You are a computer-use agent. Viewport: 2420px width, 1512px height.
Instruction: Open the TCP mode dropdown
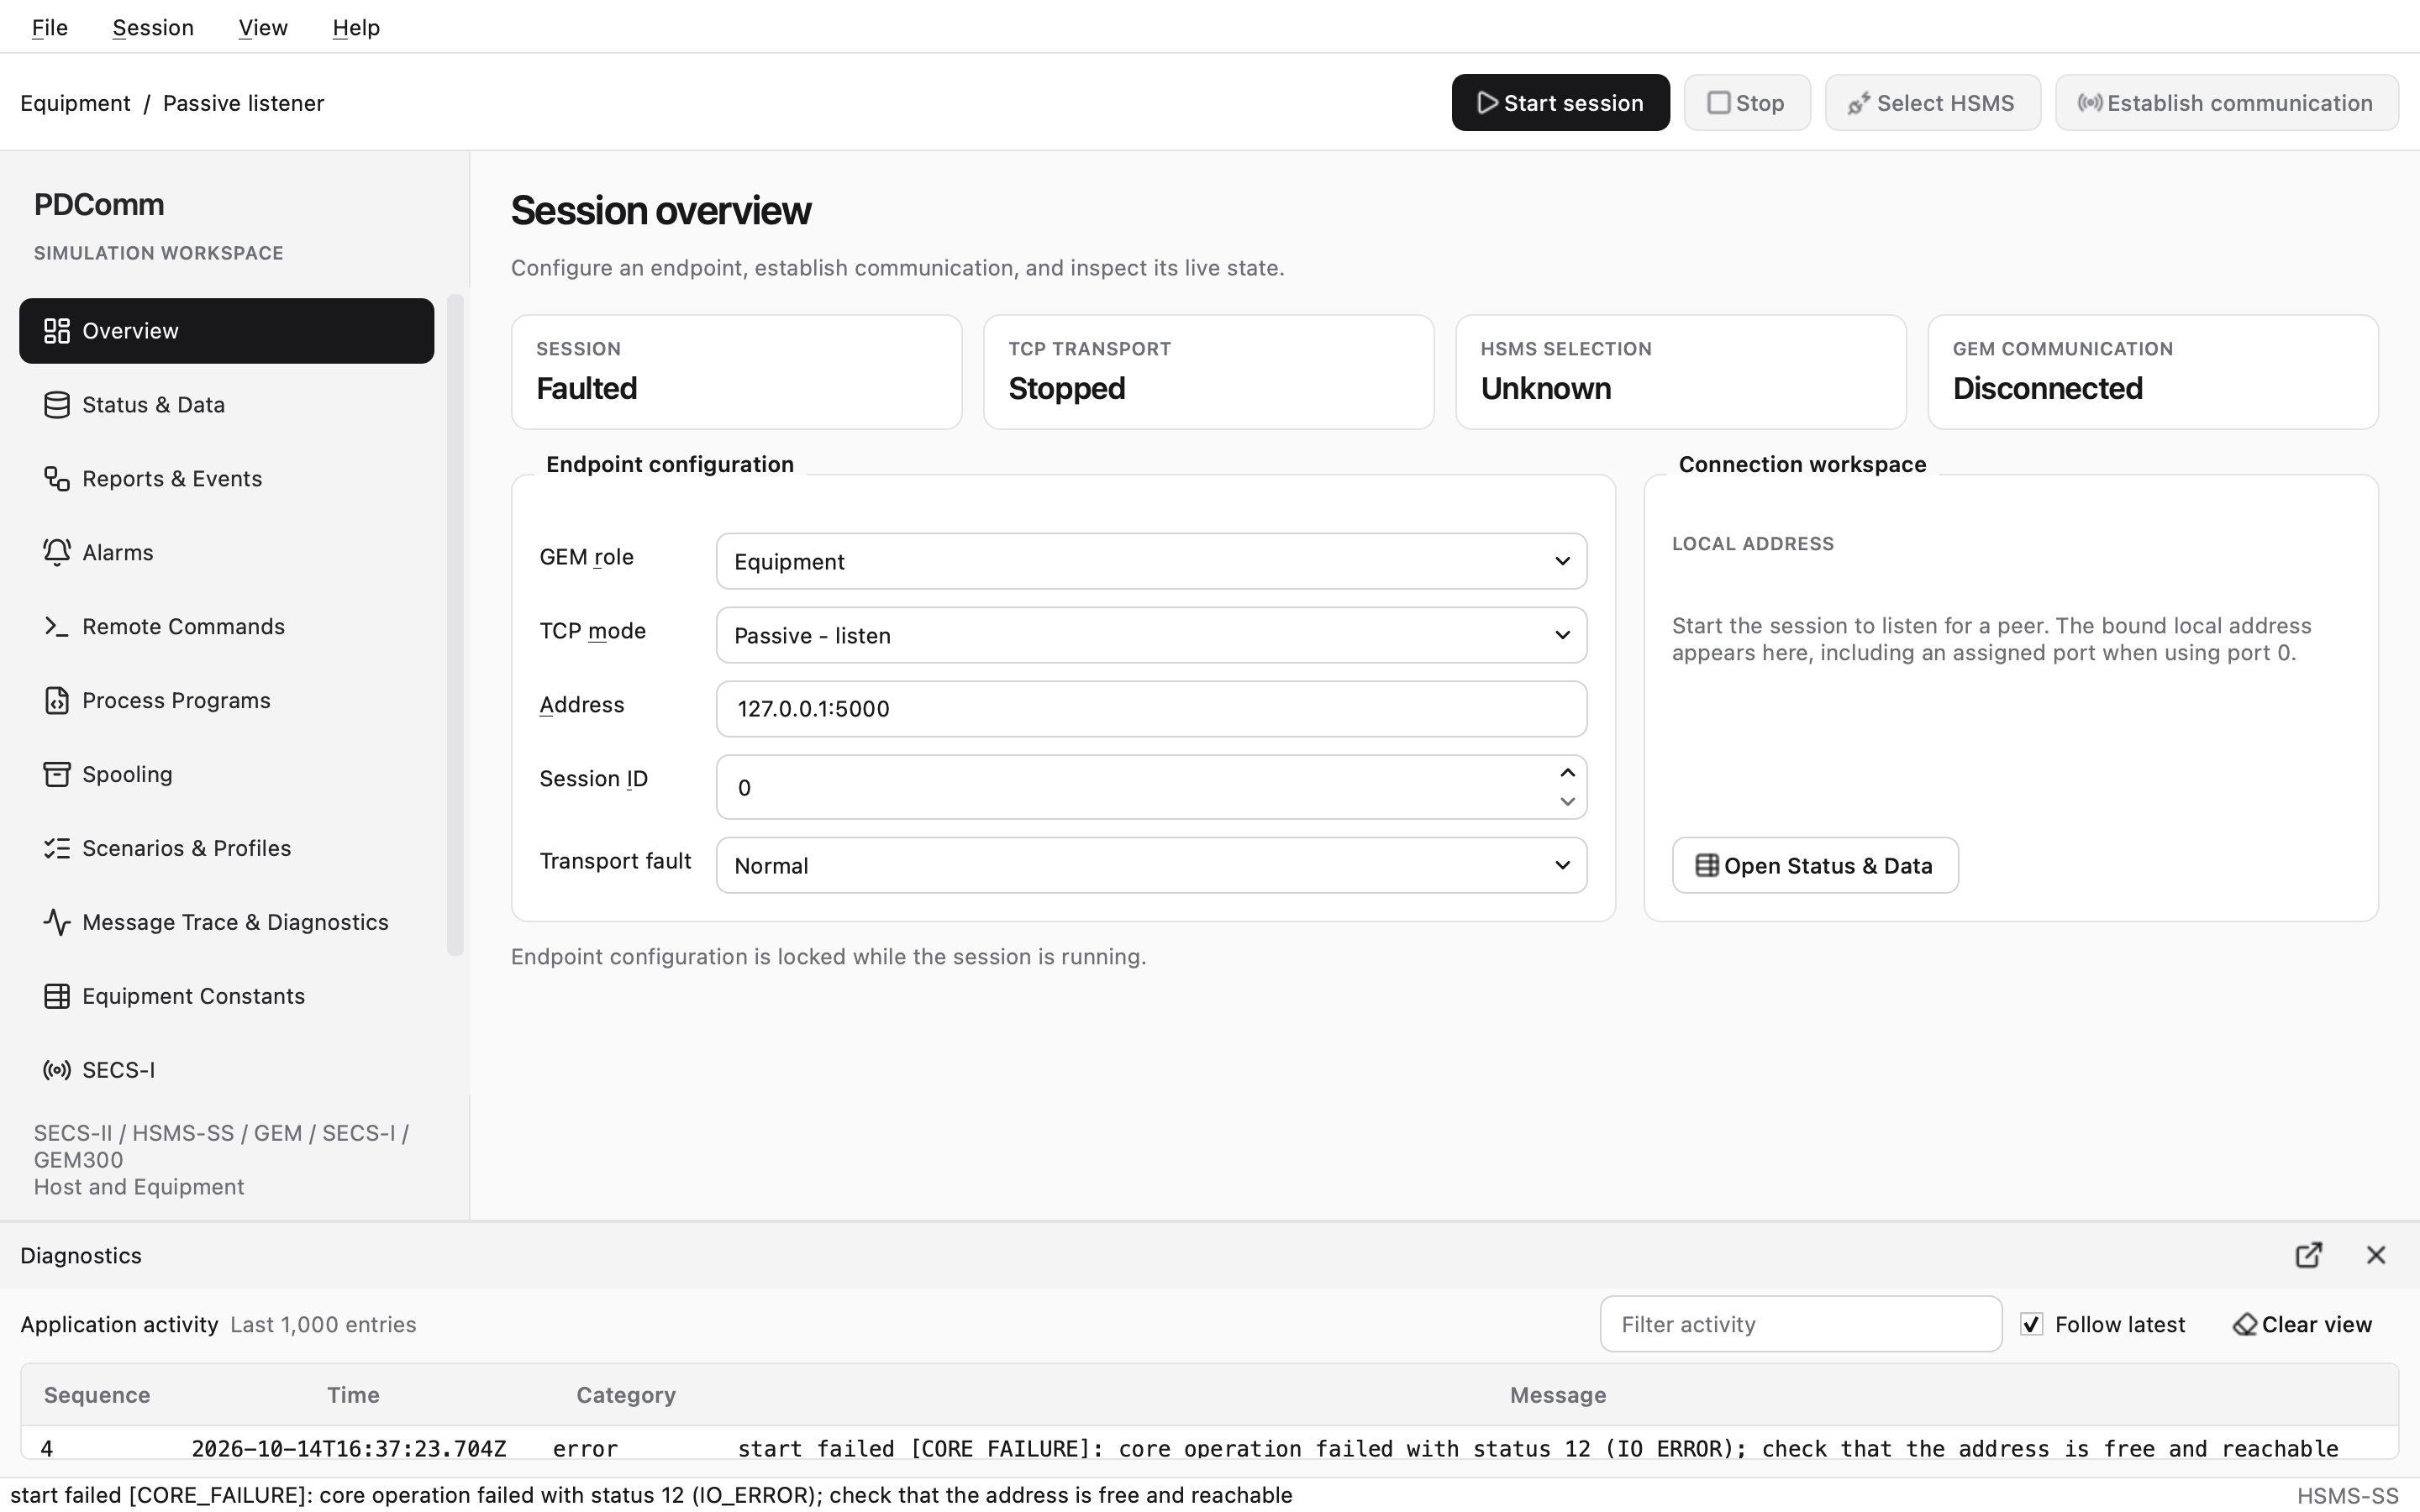point(1151,635)
